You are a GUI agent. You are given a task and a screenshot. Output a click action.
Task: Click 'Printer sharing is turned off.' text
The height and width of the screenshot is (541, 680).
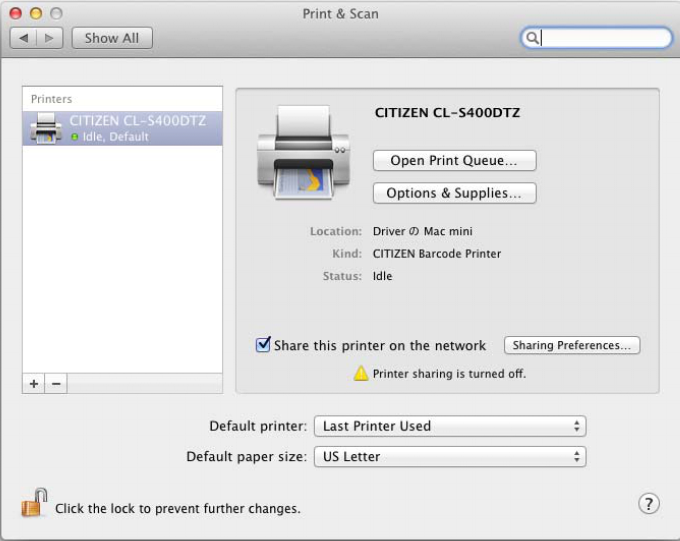pos(449,374)
